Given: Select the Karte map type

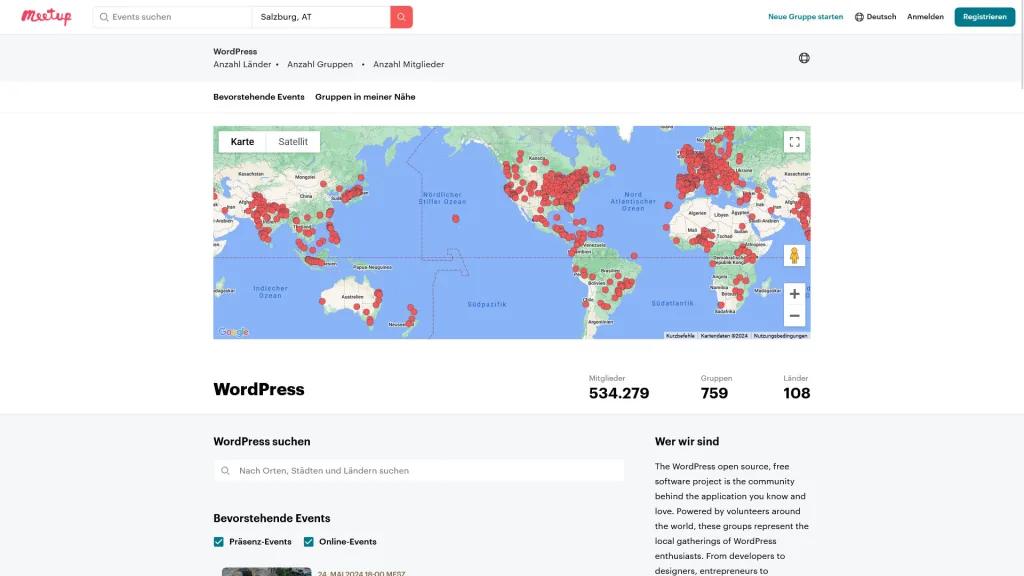Looking at the screenshot, I should click(x=242, y=142).
